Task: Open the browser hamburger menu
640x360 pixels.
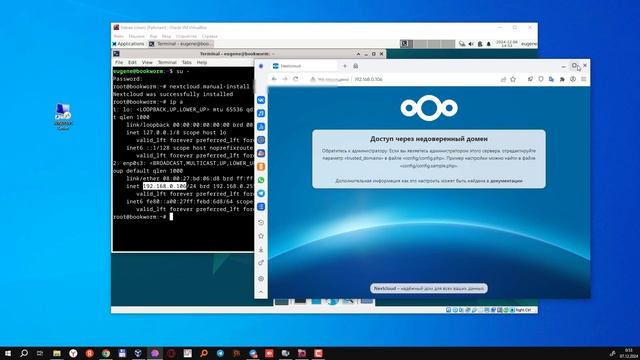Action: pyautogui.click(x=584, y=79)
